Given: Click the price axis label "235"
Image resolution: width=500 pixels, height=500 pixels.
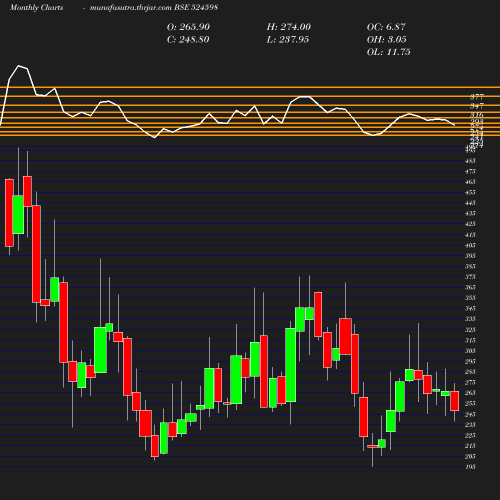Looking at the screenshot, I should click(470, 425).
